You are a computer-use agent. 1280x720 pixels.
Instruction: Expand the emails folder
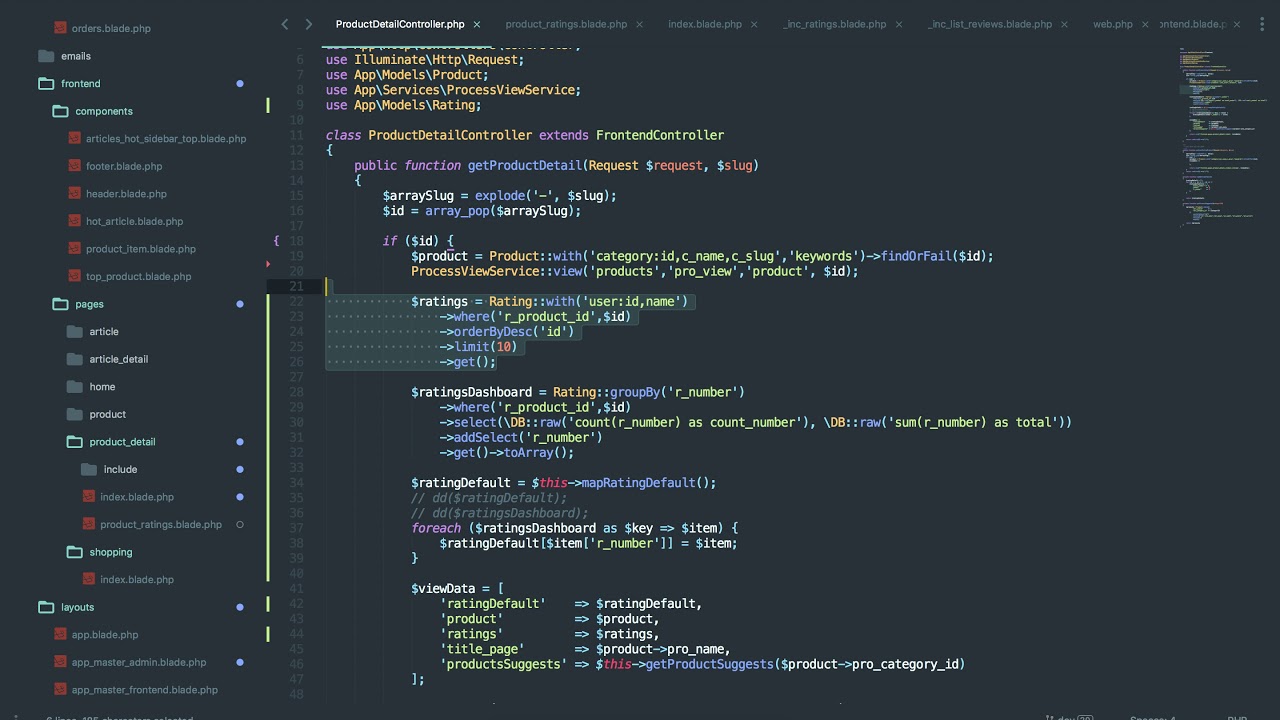point(45,56)
